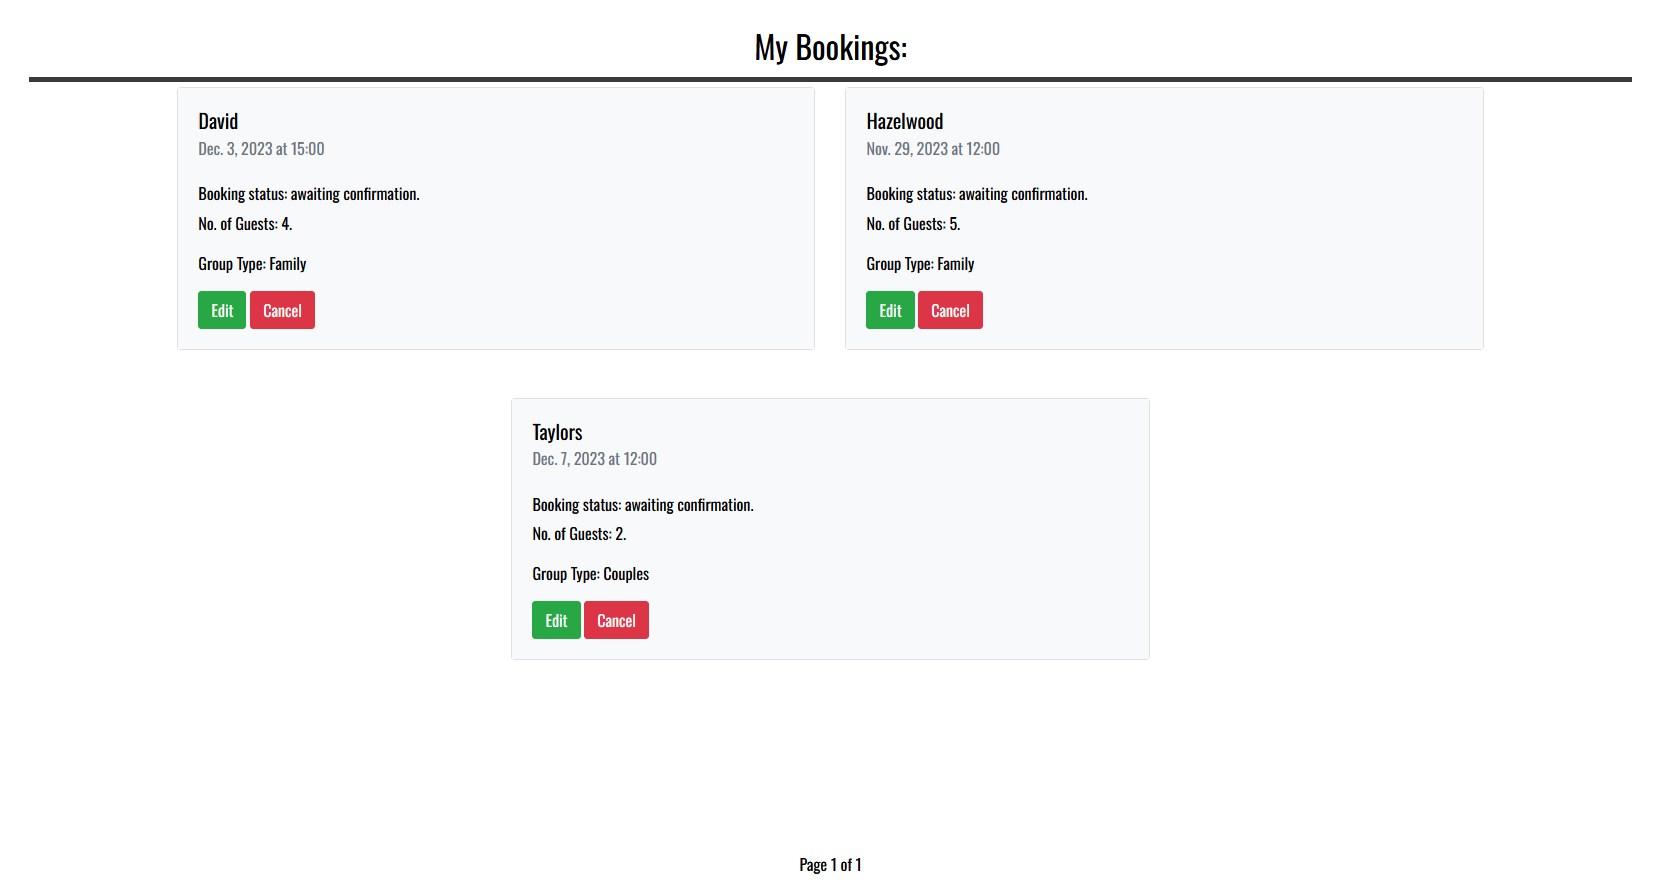1667x892 pixels.
Task: Cancel the Taylors booking
Action: (x=616, y=620)
